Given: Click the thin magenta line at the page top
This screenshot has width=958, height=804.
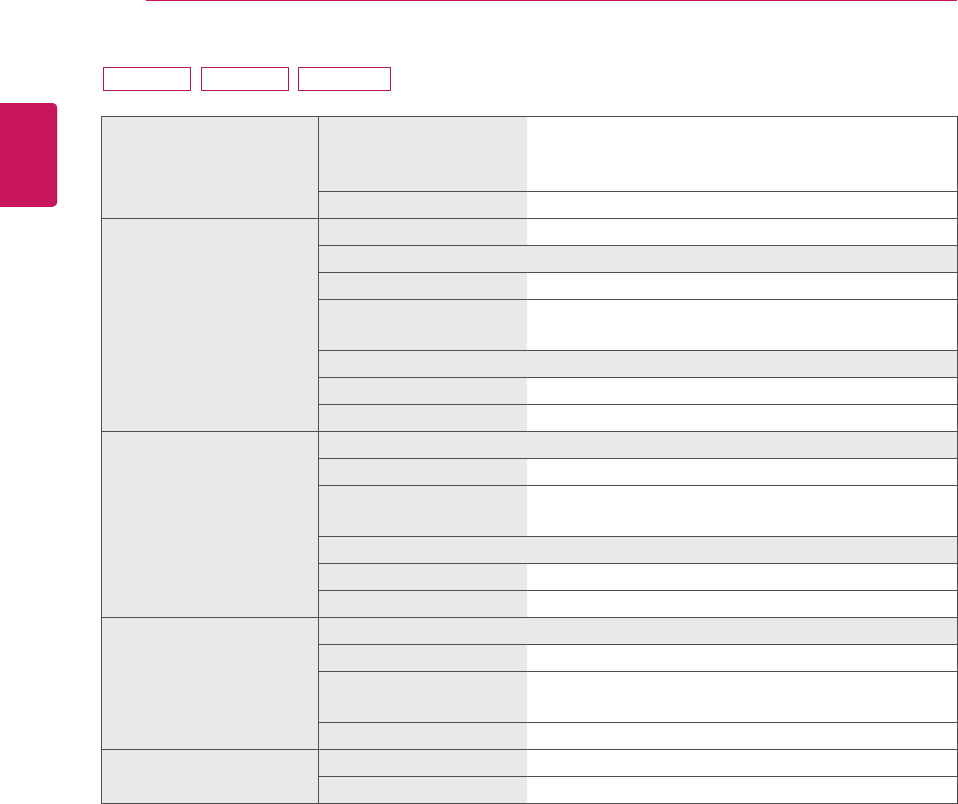Looking at the screenshot, I should click(x=551, y=1).
